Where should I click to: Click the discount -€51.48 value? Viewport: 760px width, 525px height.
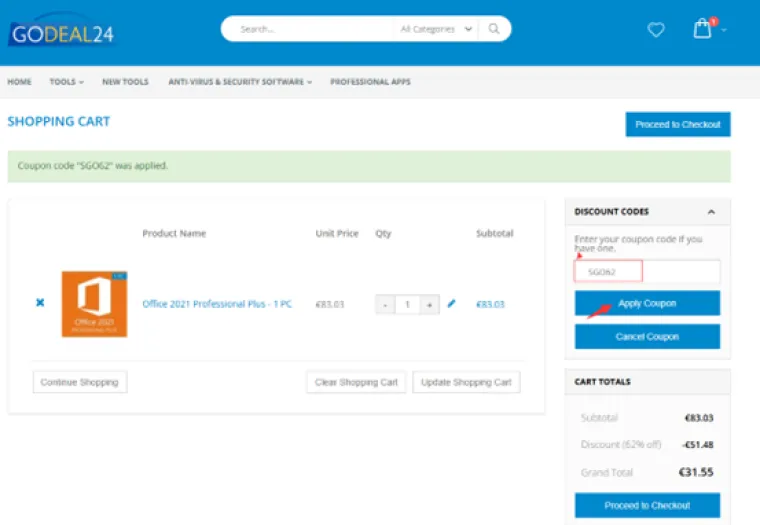pyautogui.click(x=697, y=445)
